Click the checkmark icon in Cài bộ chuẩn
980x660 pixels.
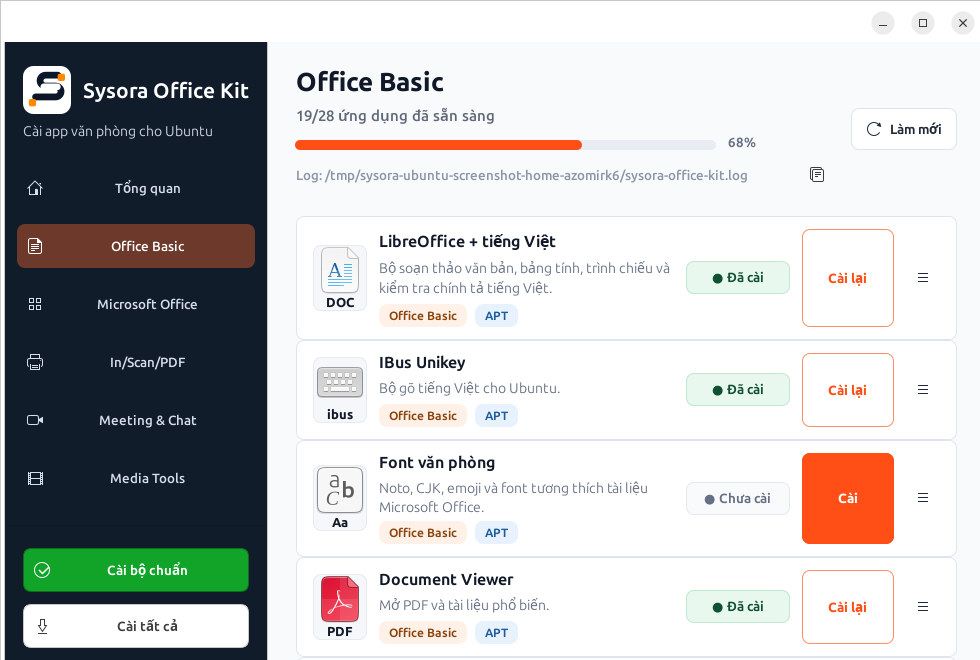tap(42, 570)
